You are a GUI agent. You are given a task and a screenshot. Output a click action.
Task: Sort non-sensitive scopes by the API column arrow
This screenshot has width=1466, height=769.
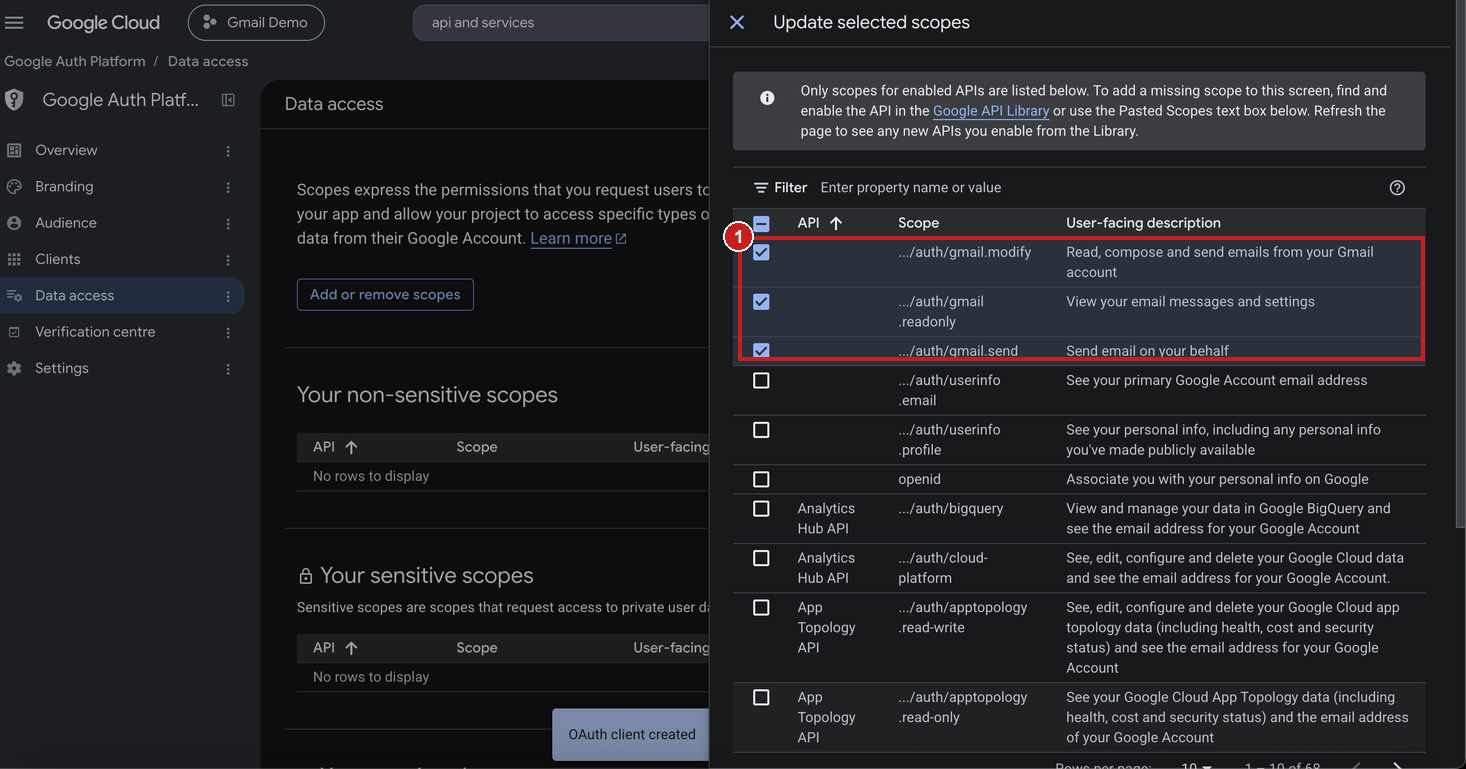coord(351,447)
